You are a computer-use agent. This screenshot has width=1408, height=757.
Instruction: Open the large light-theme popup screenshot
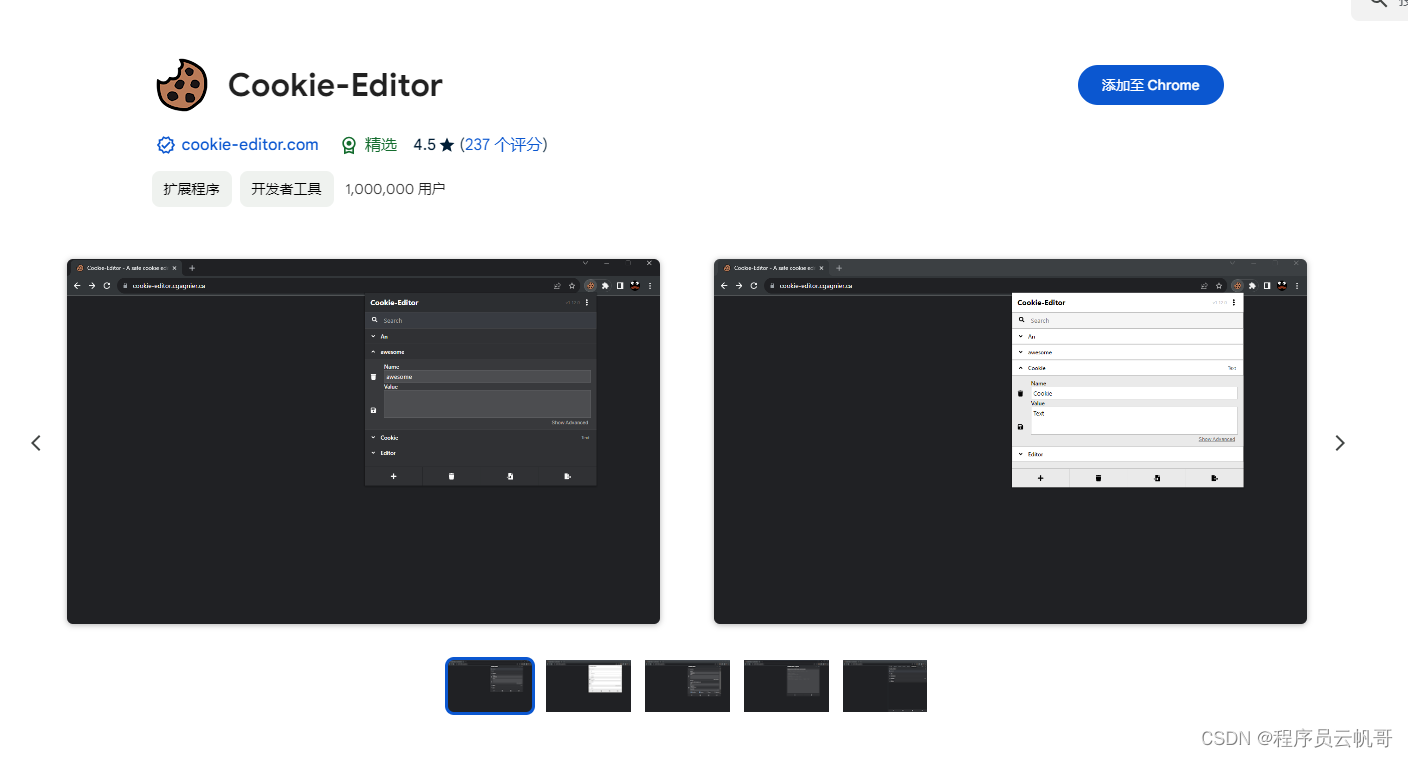pos(1010,441)
